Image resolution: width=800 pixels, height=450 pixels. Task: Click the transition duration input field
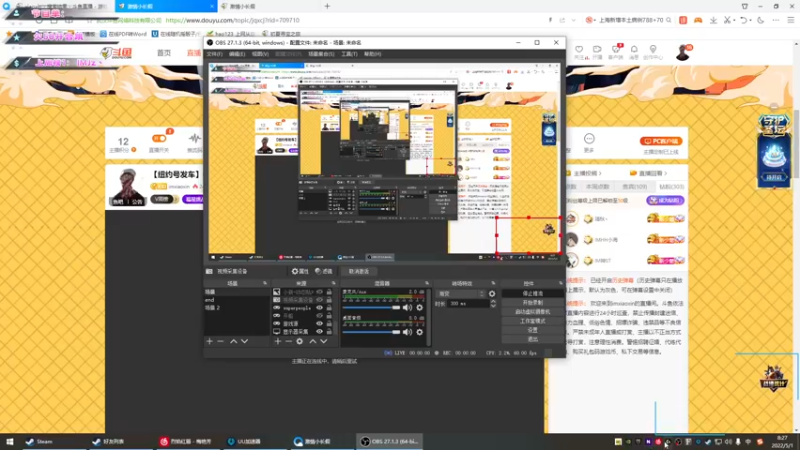tap(468, 304)
